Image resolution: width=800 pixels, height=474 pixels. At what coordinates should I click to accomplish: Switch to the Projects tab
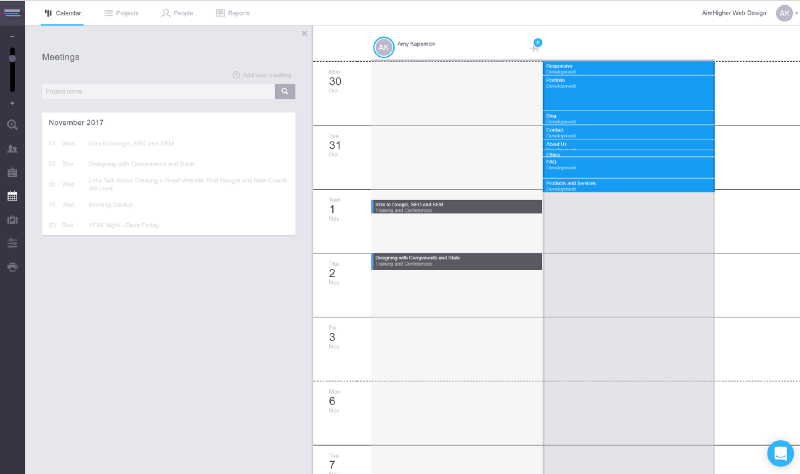click(121, 13)
